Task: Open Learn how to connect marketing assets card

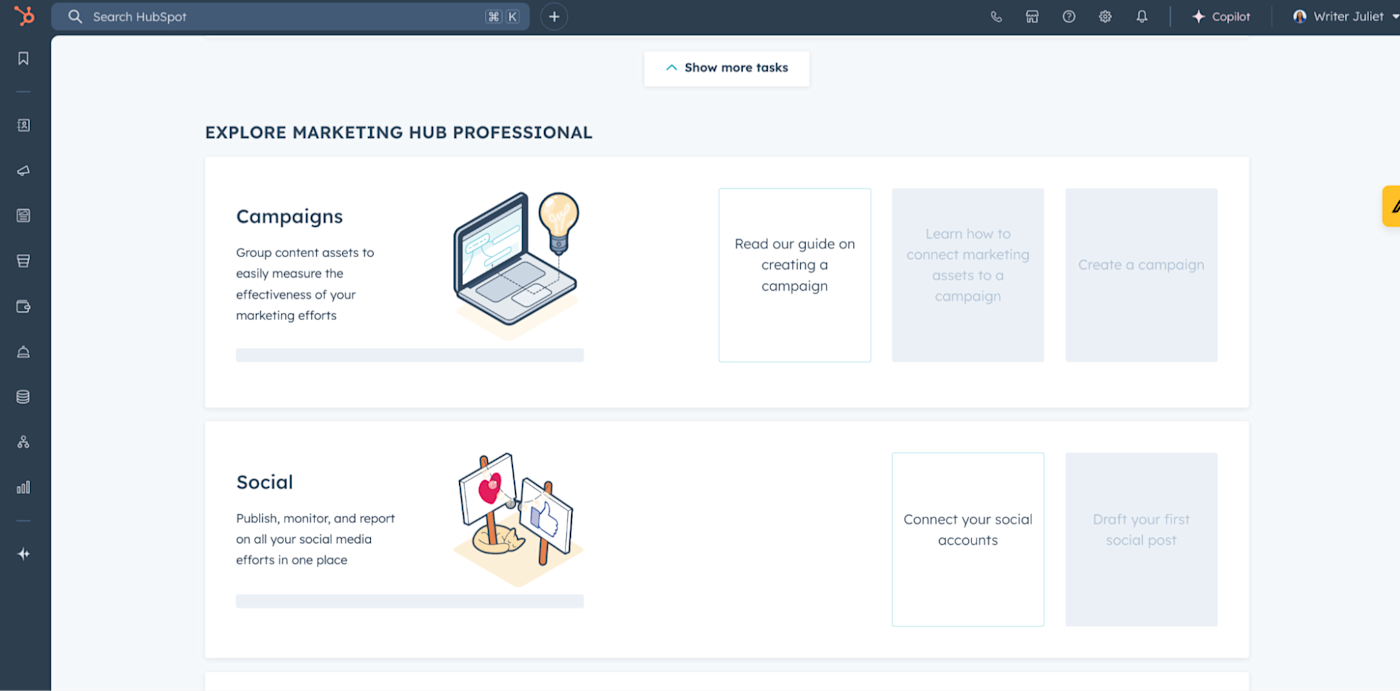Action: click(968, 275)
